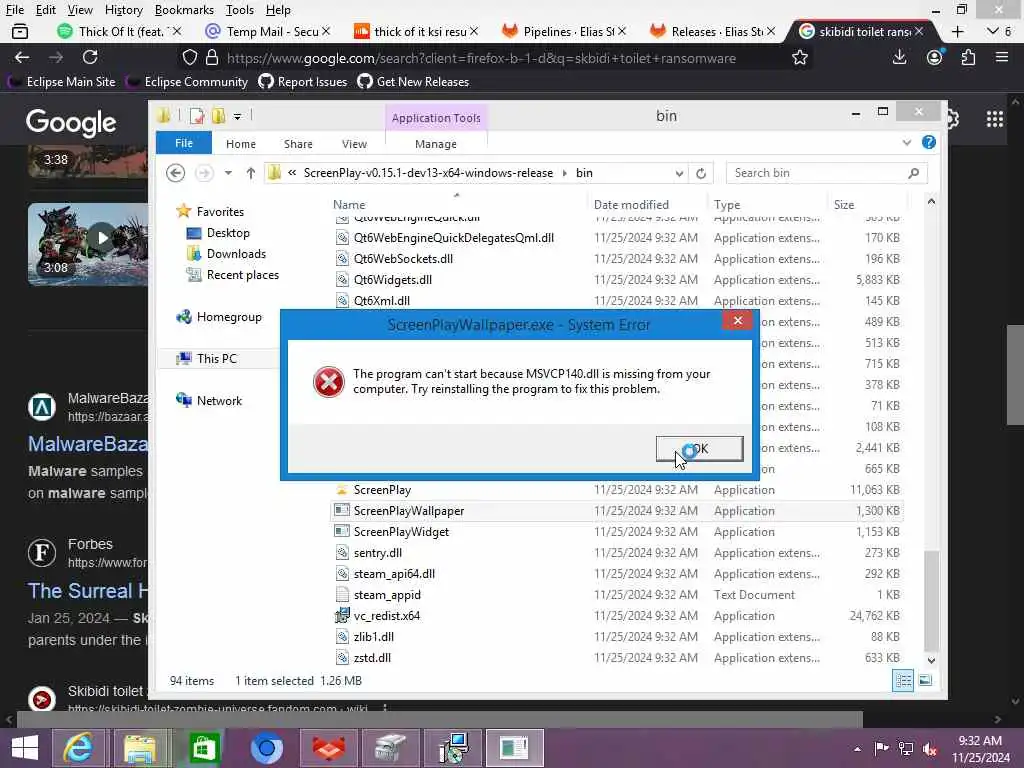This screenshot has height=768, width=1024.
Task: Switch Explorer to details view icon
Action: coord(903,680)
